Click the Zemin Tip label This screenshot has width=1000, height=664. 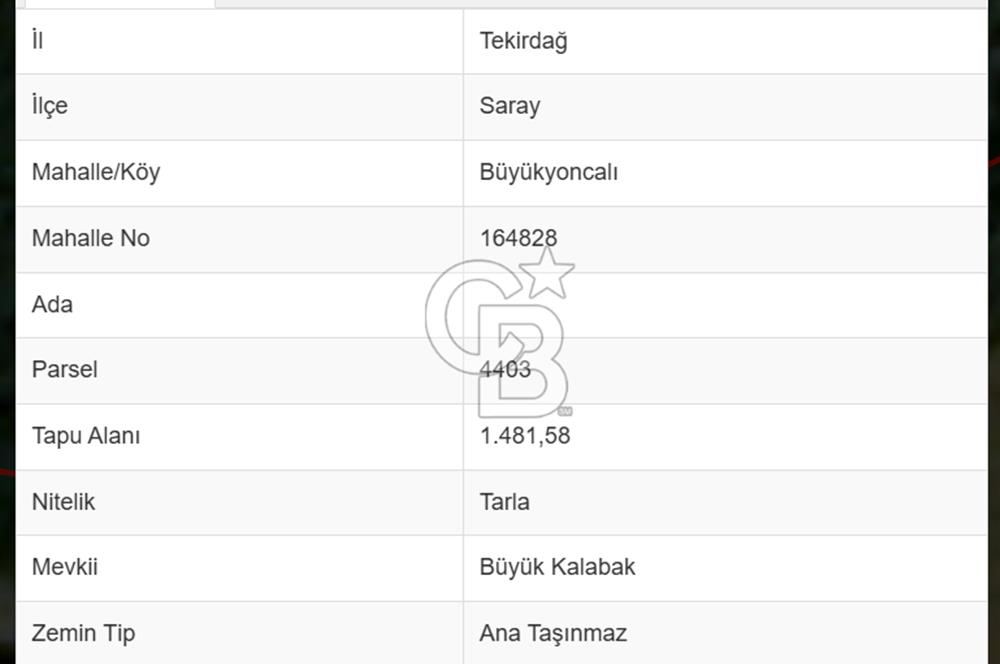83,633
